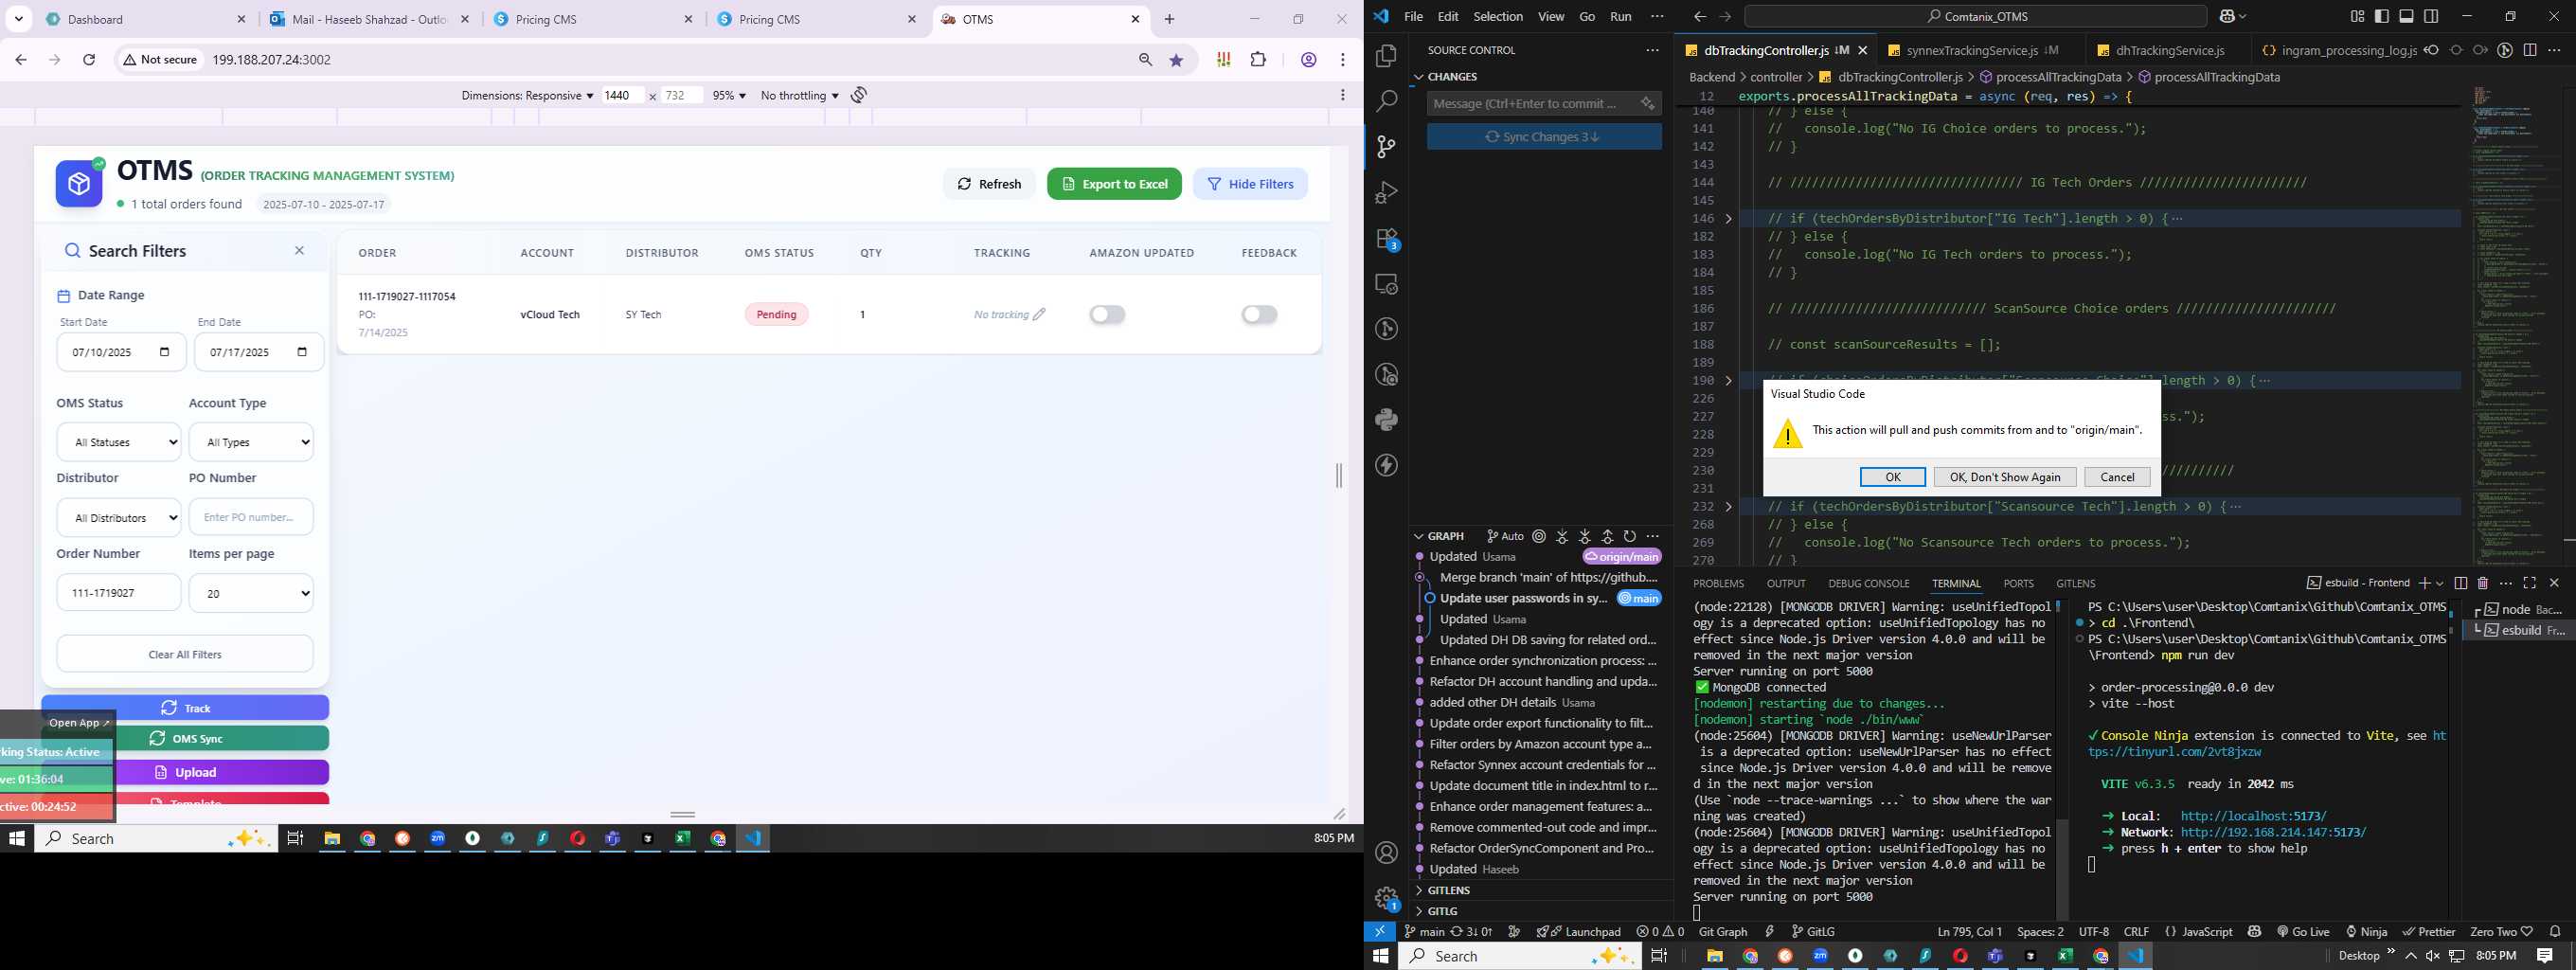Toggle the Amazon Updated switch for order 111-1719027-1117054
2576x970 pixels.
click(x=1107, y=314)
